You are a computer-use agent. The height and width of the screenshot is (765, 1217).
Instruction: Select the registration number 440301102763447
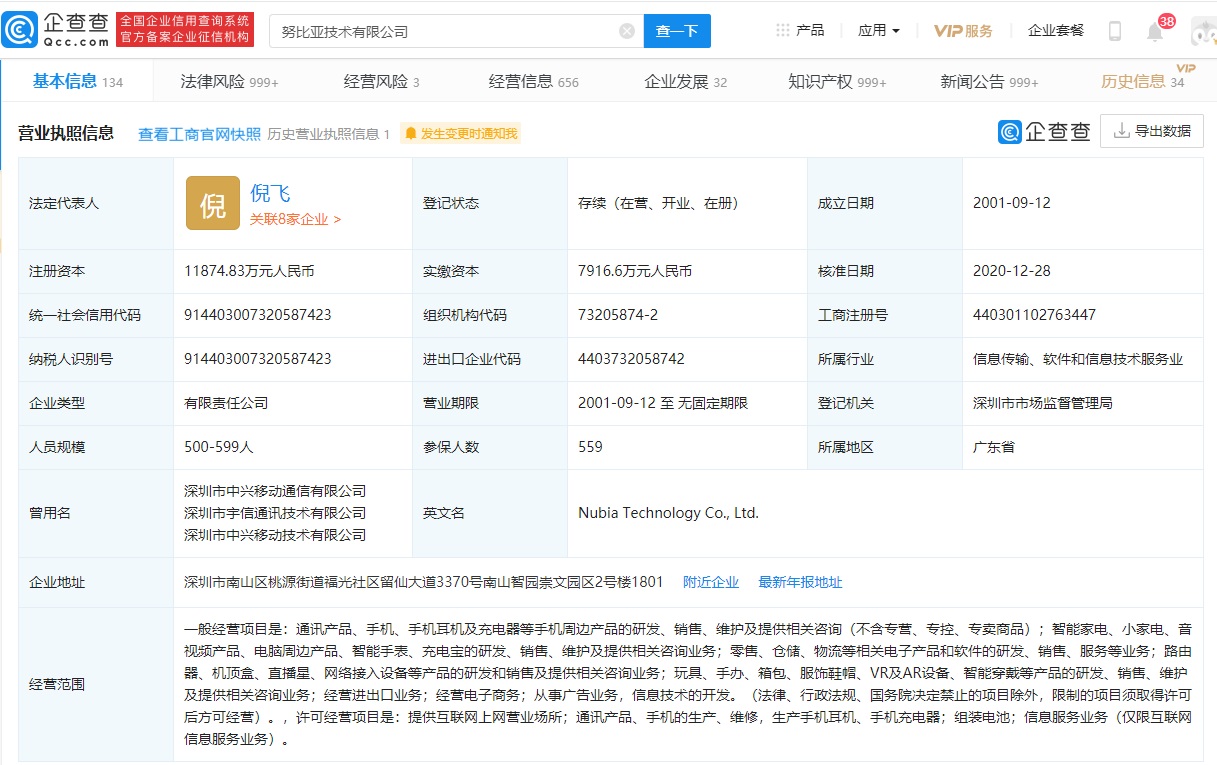tap(1034, 315)
